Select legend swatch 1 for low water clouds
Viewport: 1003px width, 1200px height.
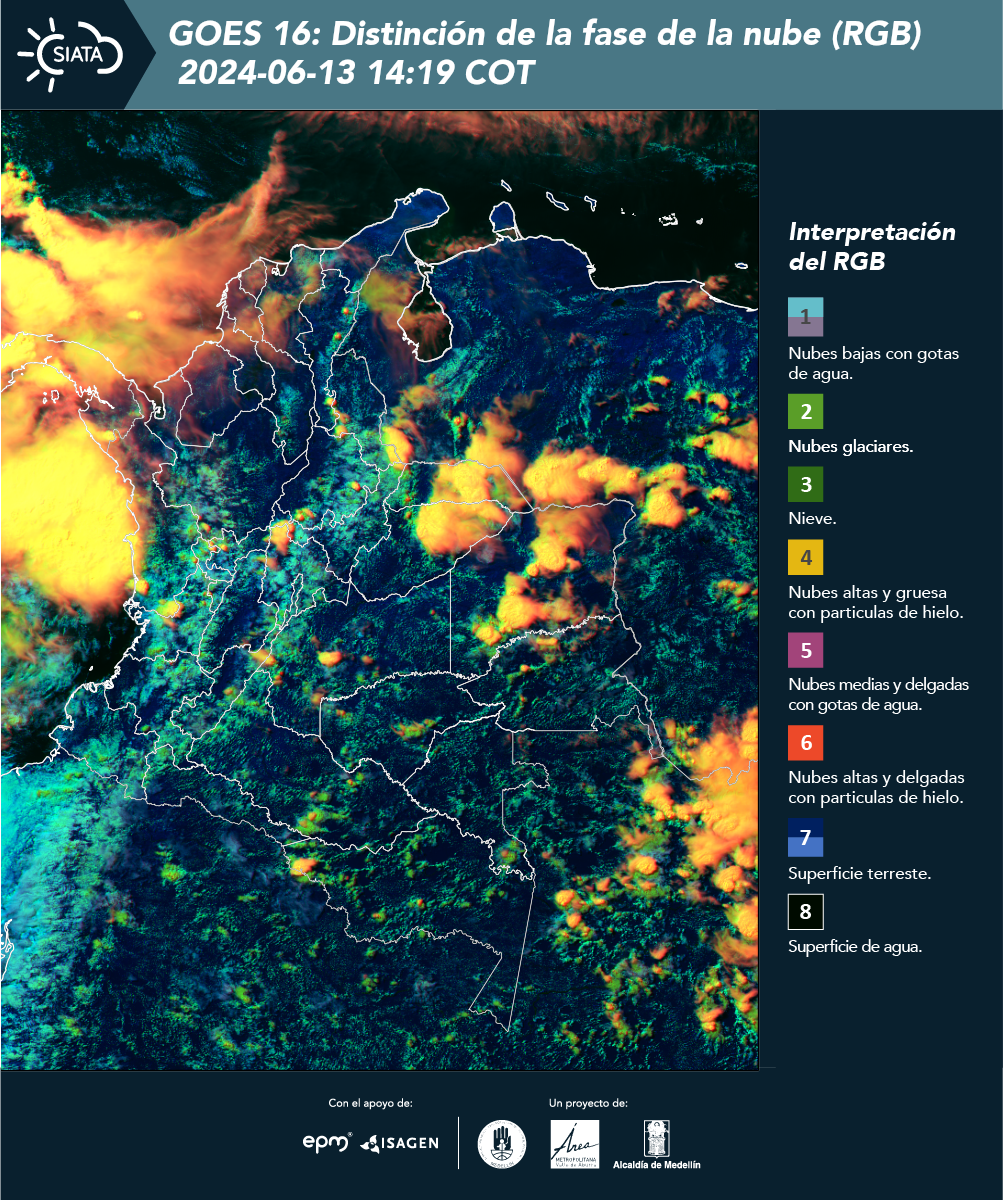805,317
